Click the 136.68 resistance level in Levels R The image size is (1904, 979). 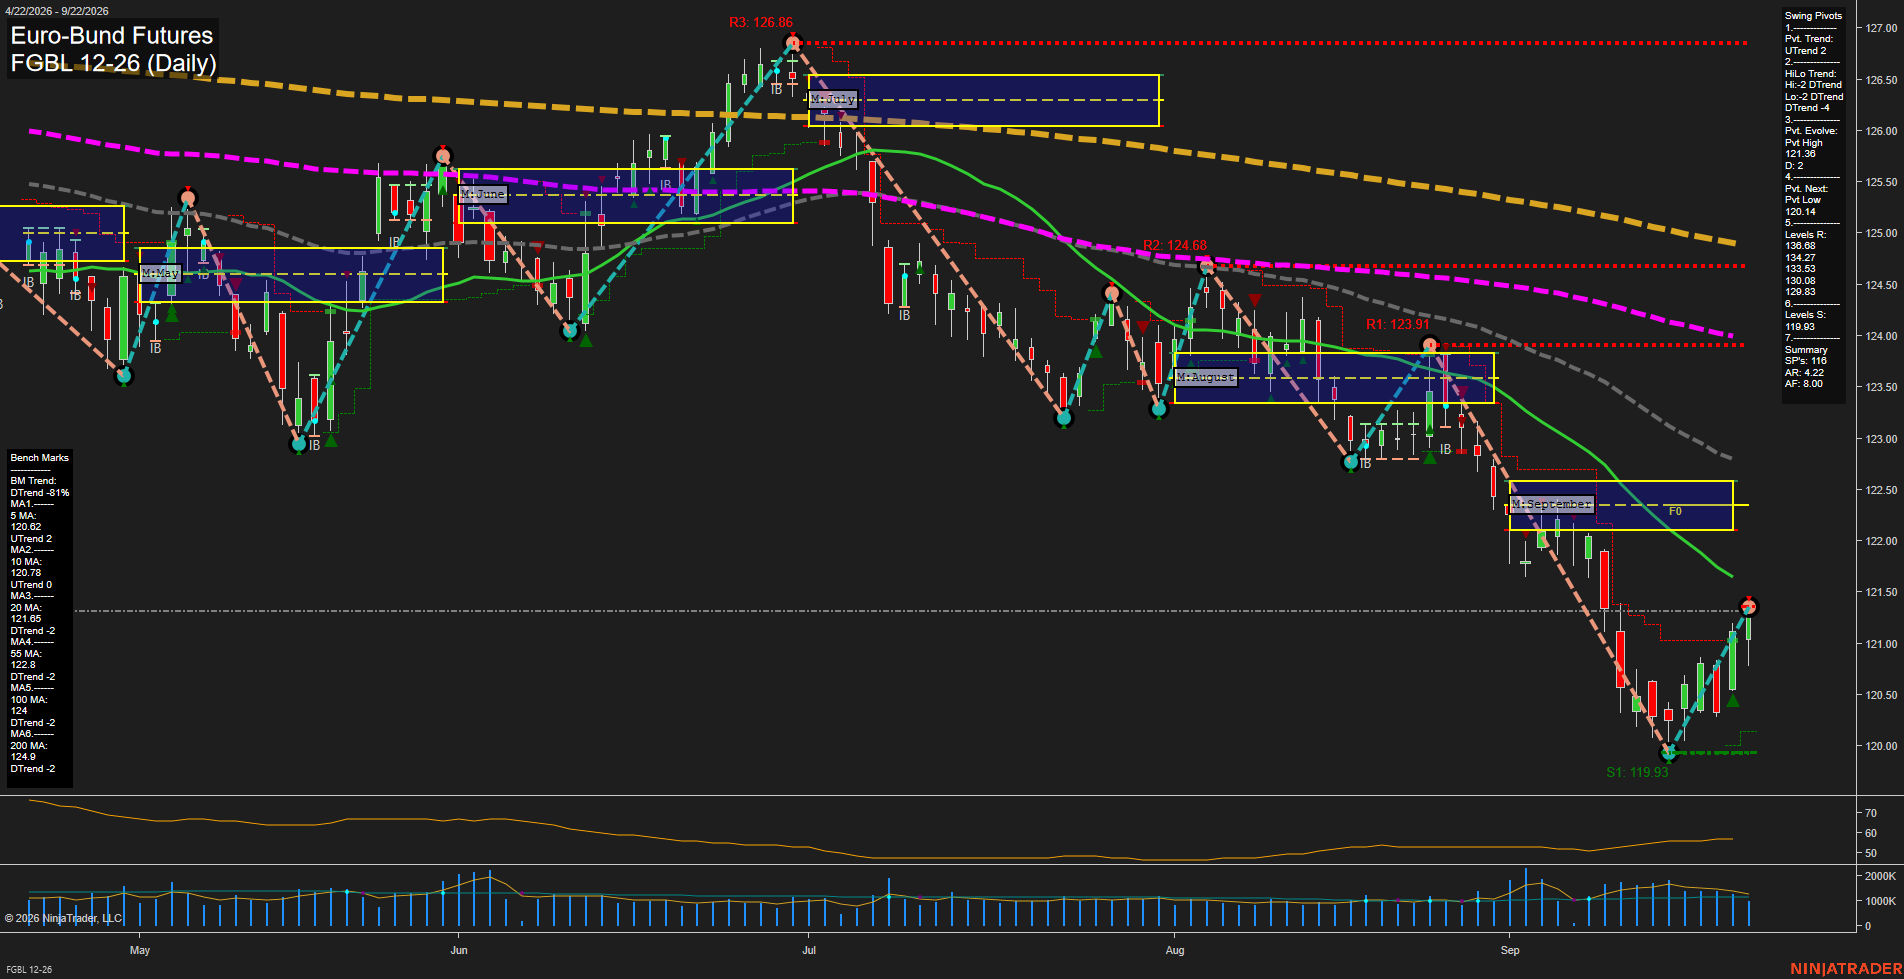[1800, 246]
